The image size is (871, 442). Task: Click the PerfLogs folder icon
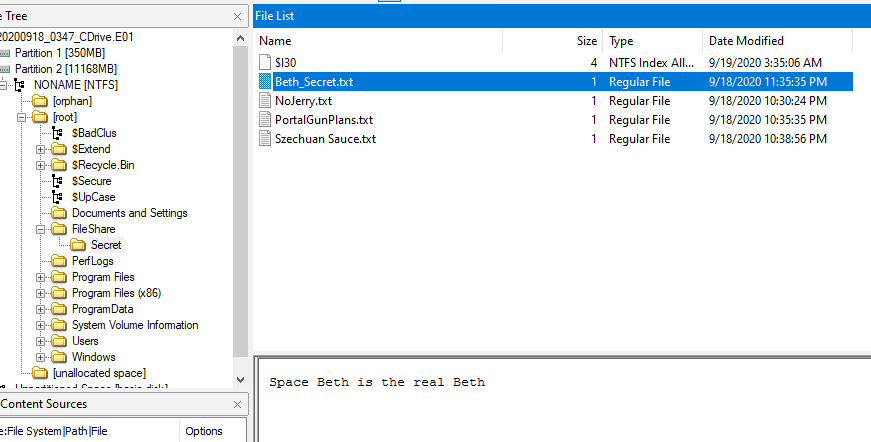coord(59,261)
